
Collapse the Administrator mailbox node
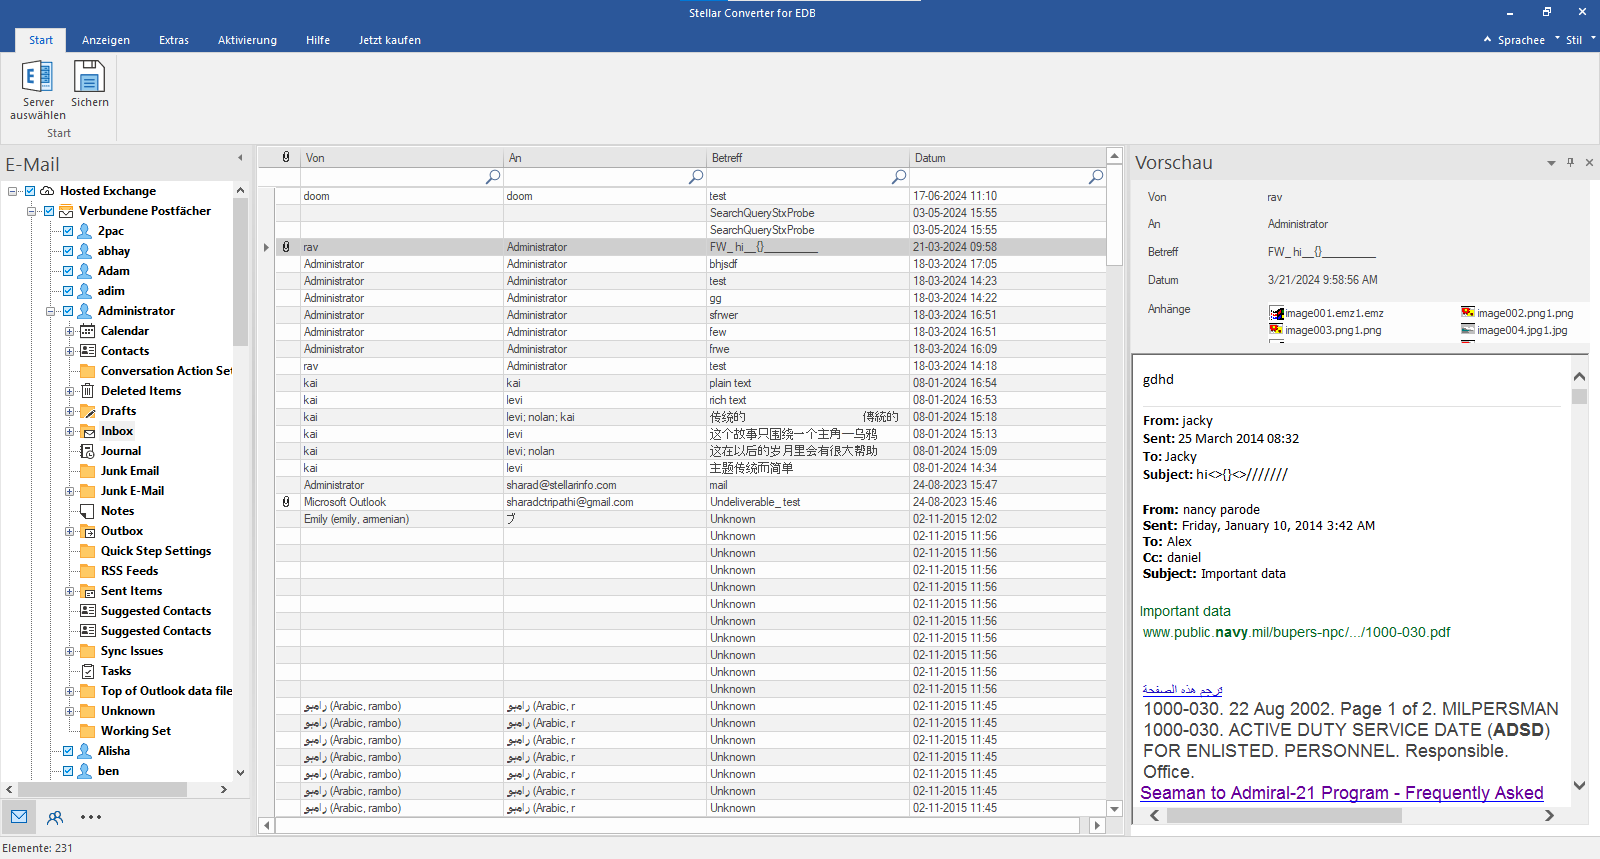51,311
